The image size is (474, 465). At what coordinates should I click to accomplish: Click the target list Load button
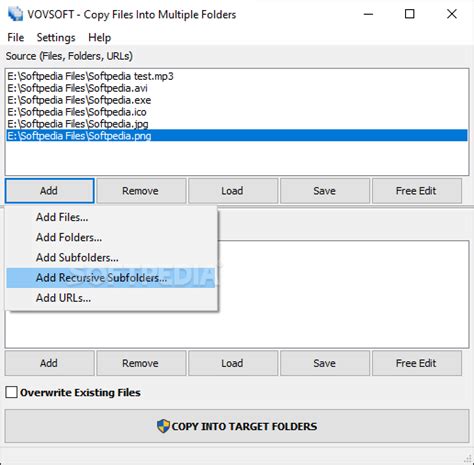[x=233, y=363]
